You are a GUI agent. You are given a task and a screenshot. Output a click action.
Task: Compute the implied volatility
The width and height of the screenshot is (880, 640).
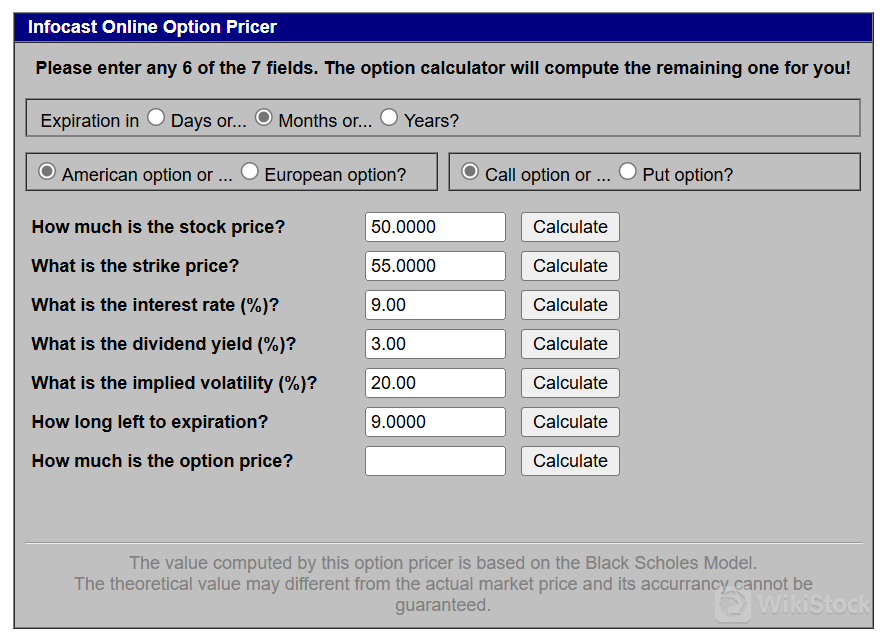tap(570, 383)
